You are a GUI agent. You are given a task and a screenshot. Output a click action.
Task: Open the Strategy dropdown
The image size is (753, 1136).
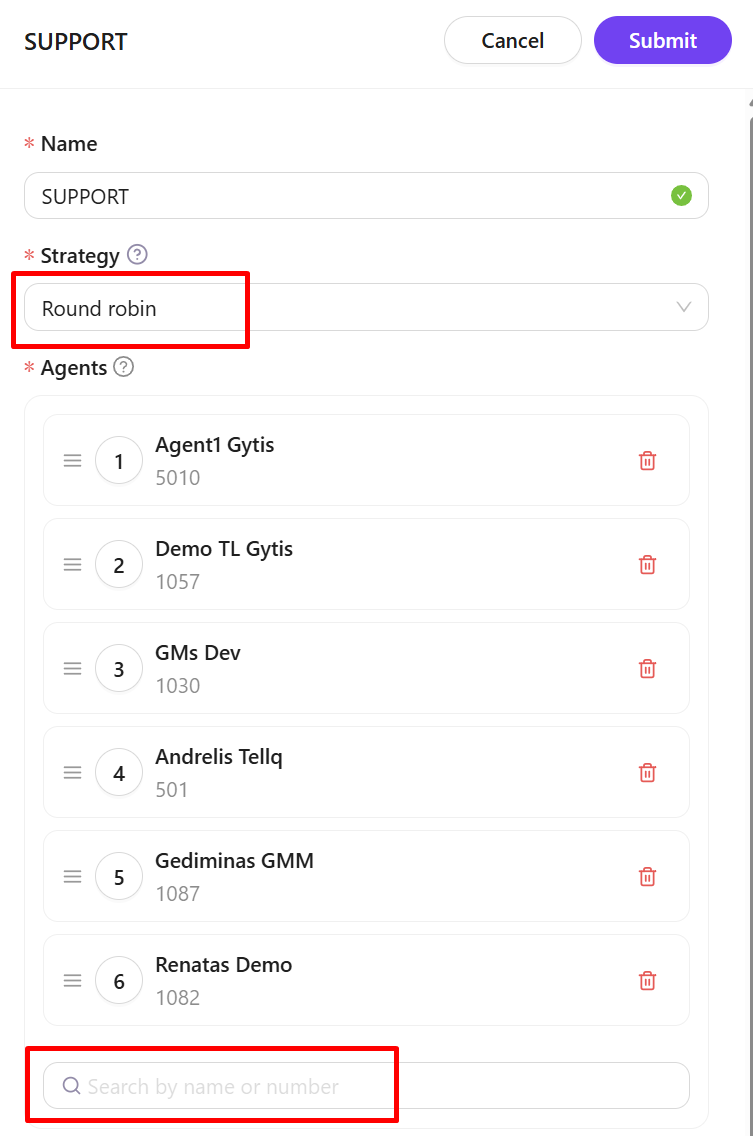tap(366, 308)
